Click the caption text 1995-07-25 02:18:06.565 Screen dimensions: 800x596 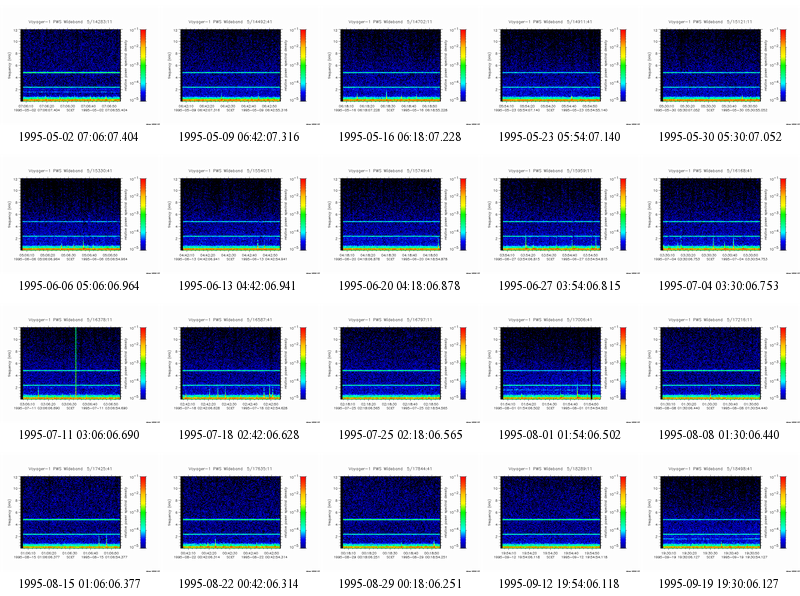[x=401, y=435]
